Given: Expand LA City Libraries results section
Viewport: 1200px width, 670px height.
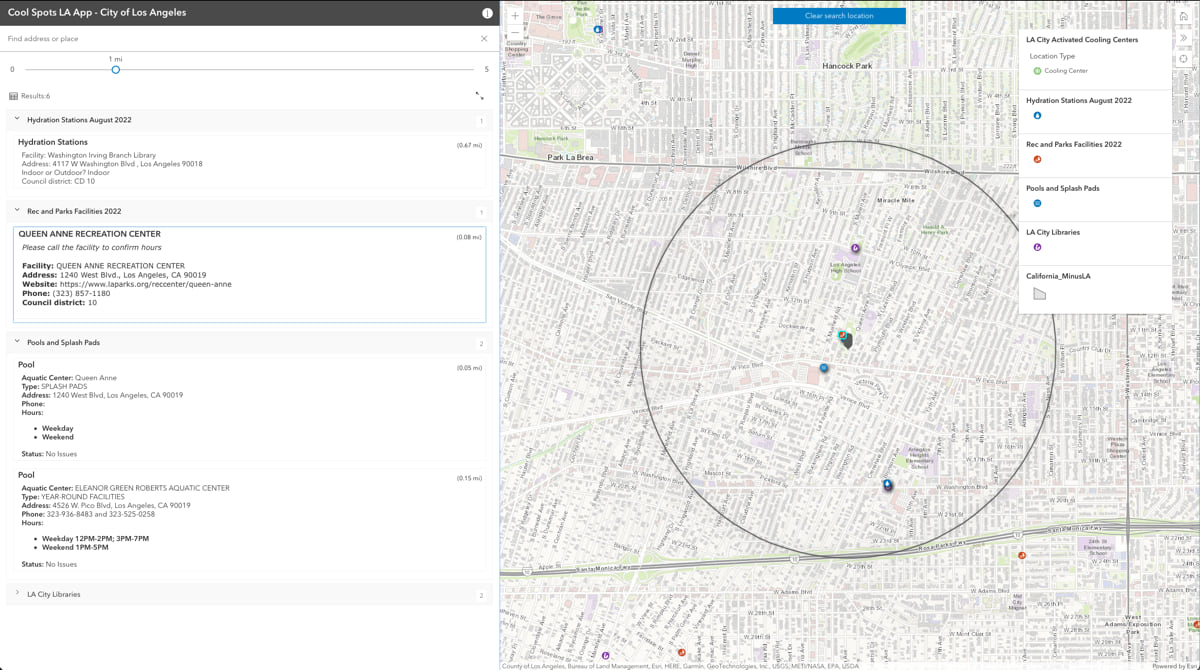Looking at the screenshot, I should coord(17,594).
